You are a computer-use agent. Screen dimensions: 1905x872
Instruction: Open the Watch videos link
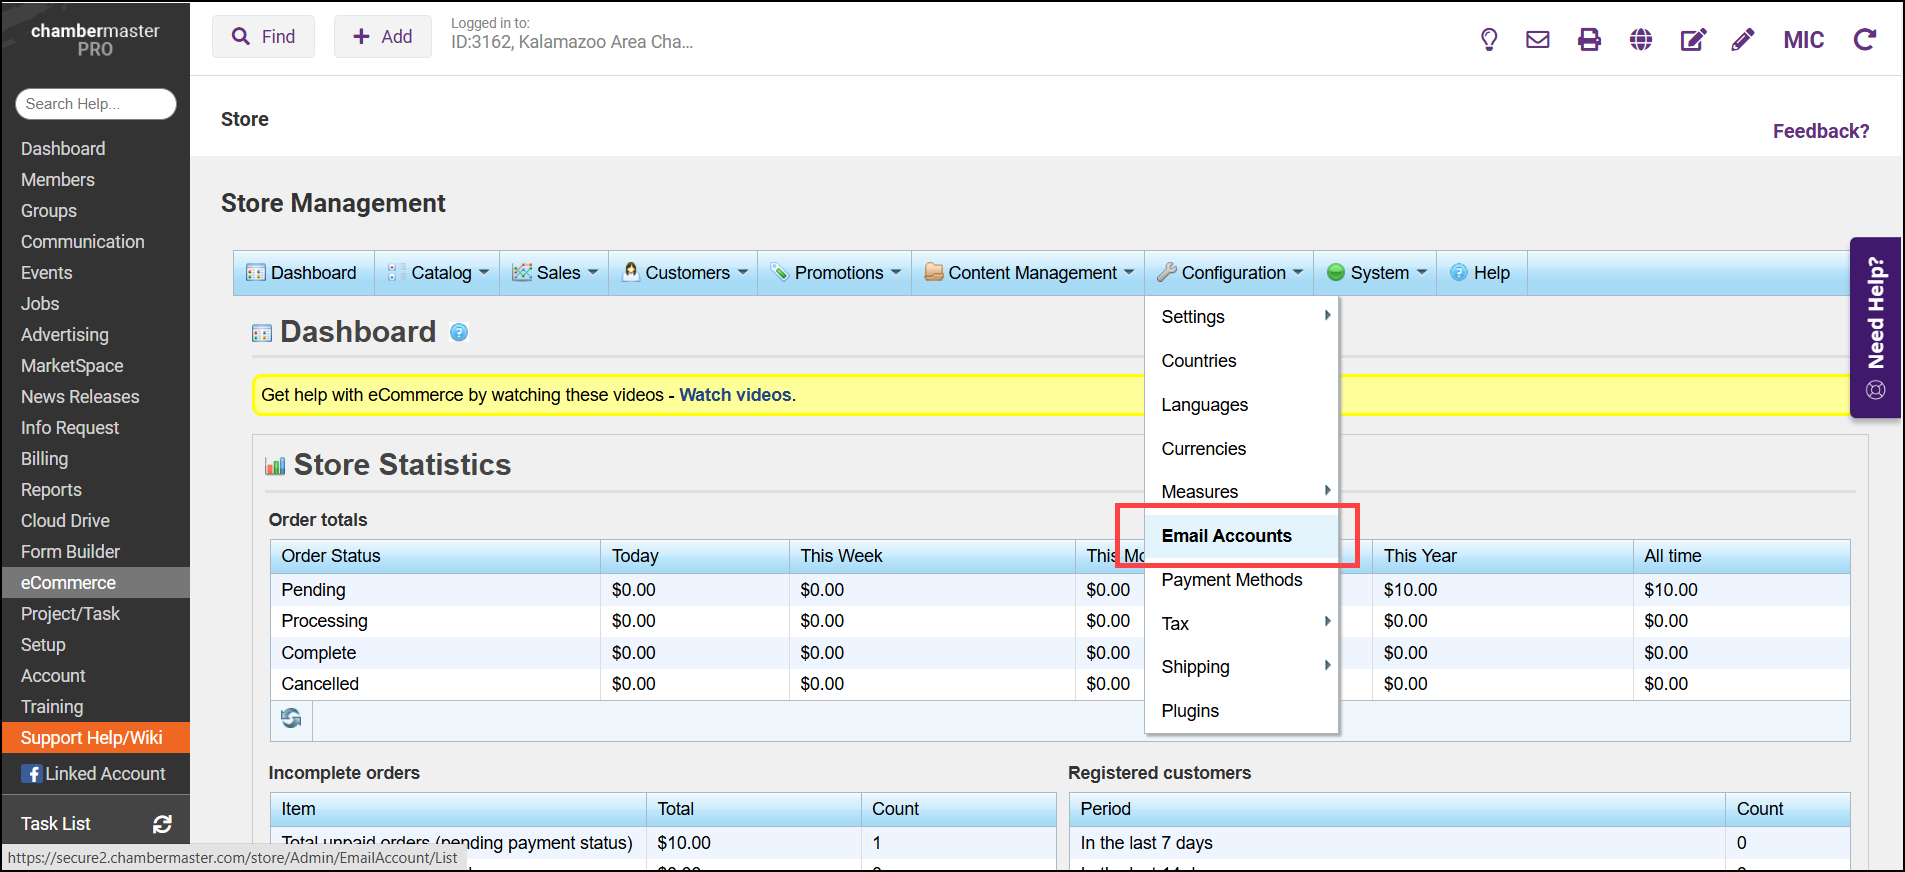pos(735,395)
